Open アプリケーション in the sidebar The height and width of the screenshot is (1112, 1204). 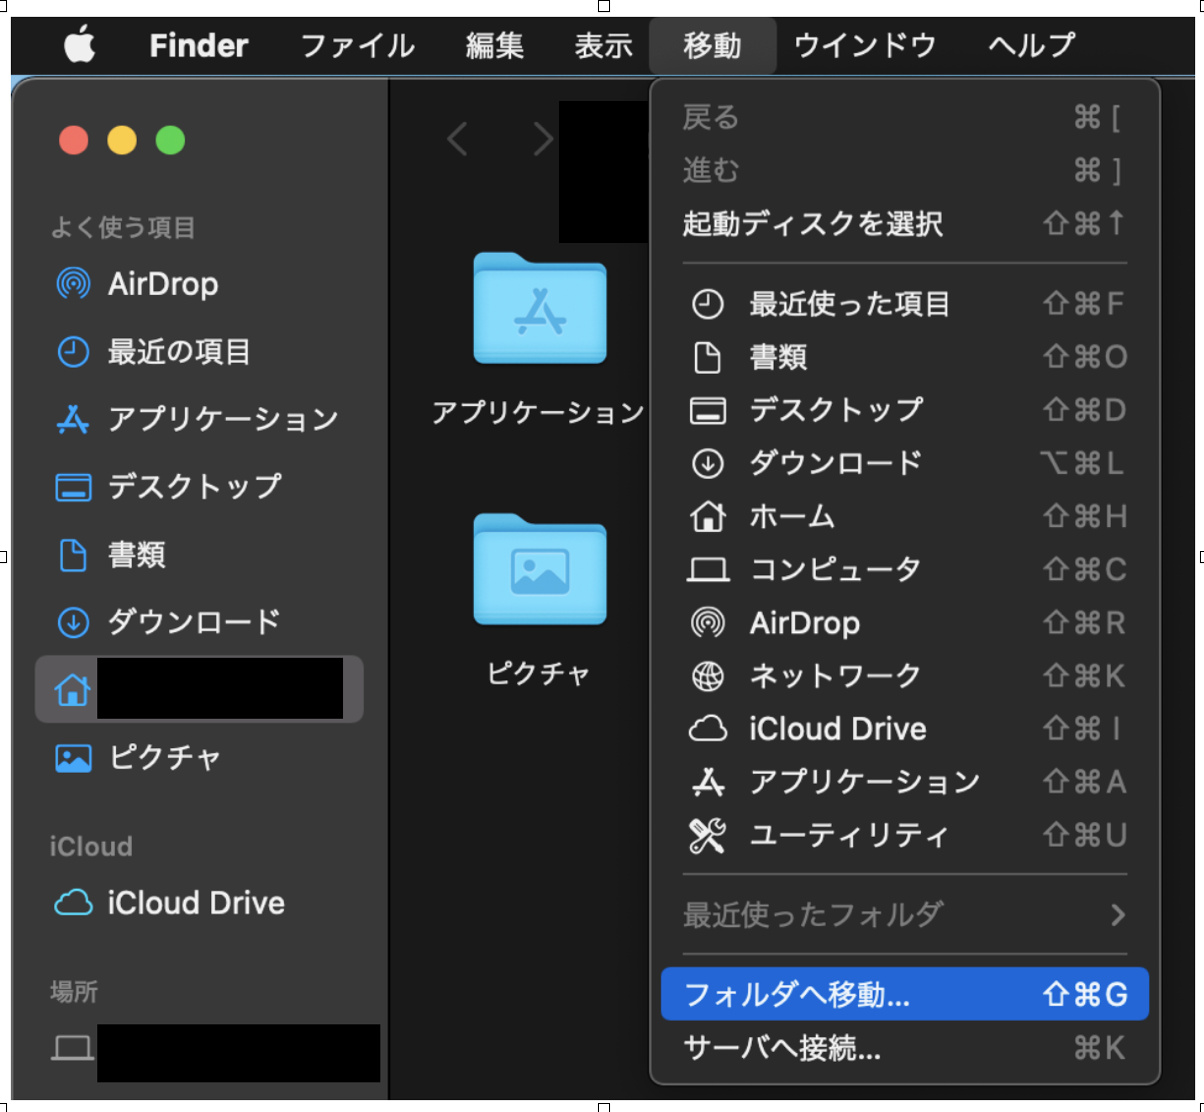[197, 419]
